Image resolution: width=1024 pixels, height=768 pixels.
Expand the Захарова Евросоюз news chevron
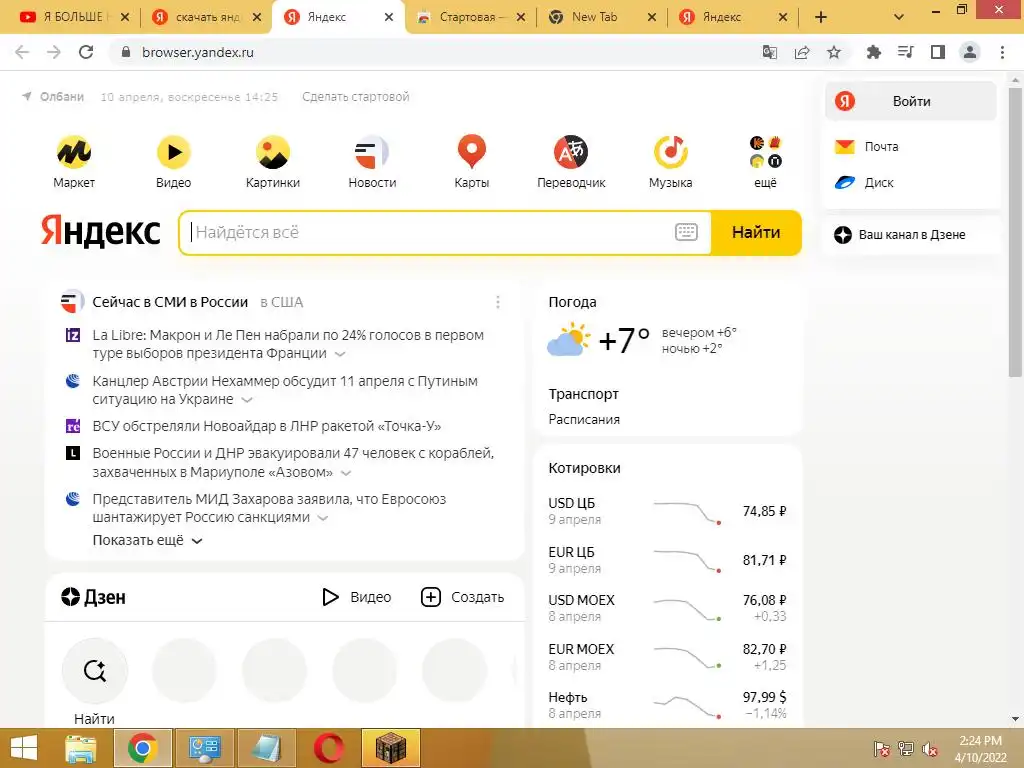(323, 518)
